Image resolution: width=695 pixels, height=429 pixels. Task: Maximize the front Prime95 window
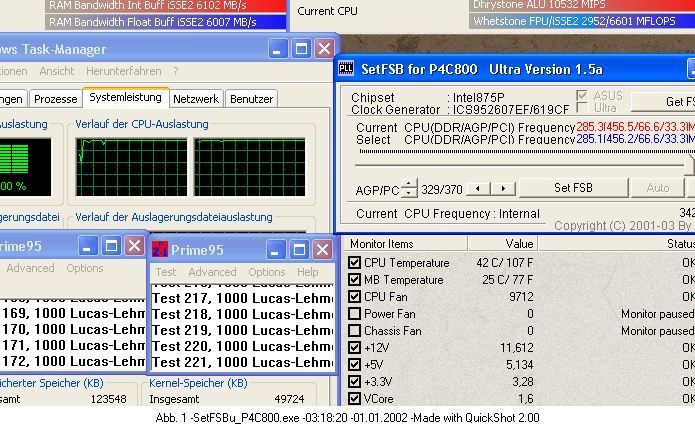pyautogui.click(x=299, y=250)
